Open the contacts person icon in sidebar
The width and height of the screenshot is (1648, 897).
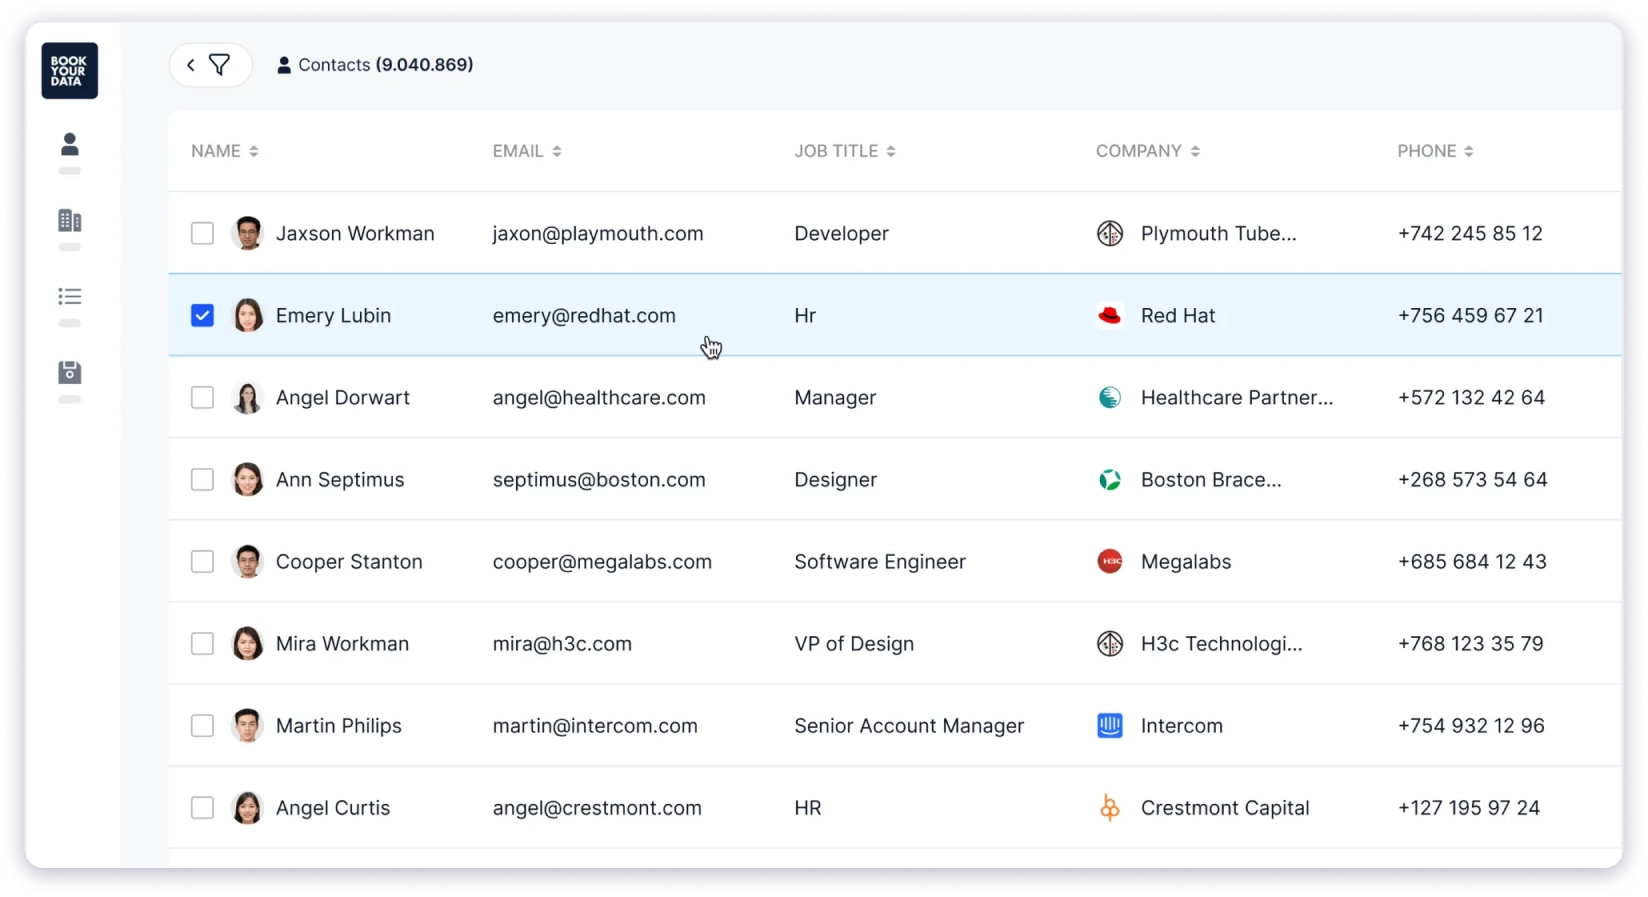point(69,144)
